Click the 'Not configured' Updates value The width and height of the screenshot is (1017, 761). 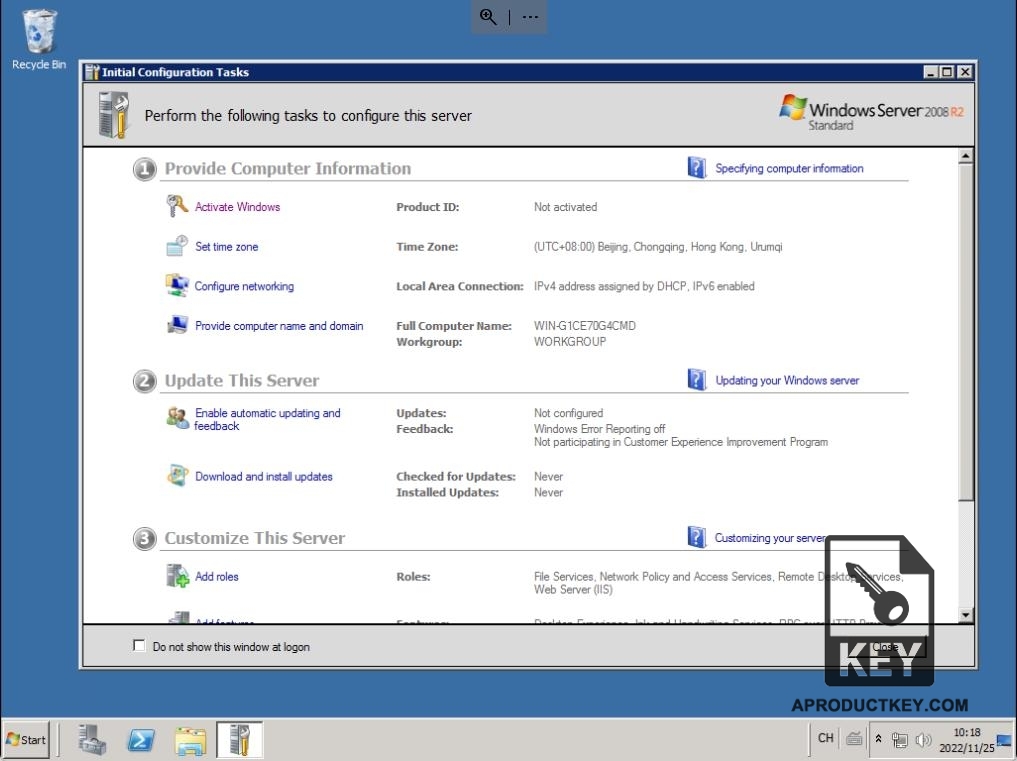568,413
